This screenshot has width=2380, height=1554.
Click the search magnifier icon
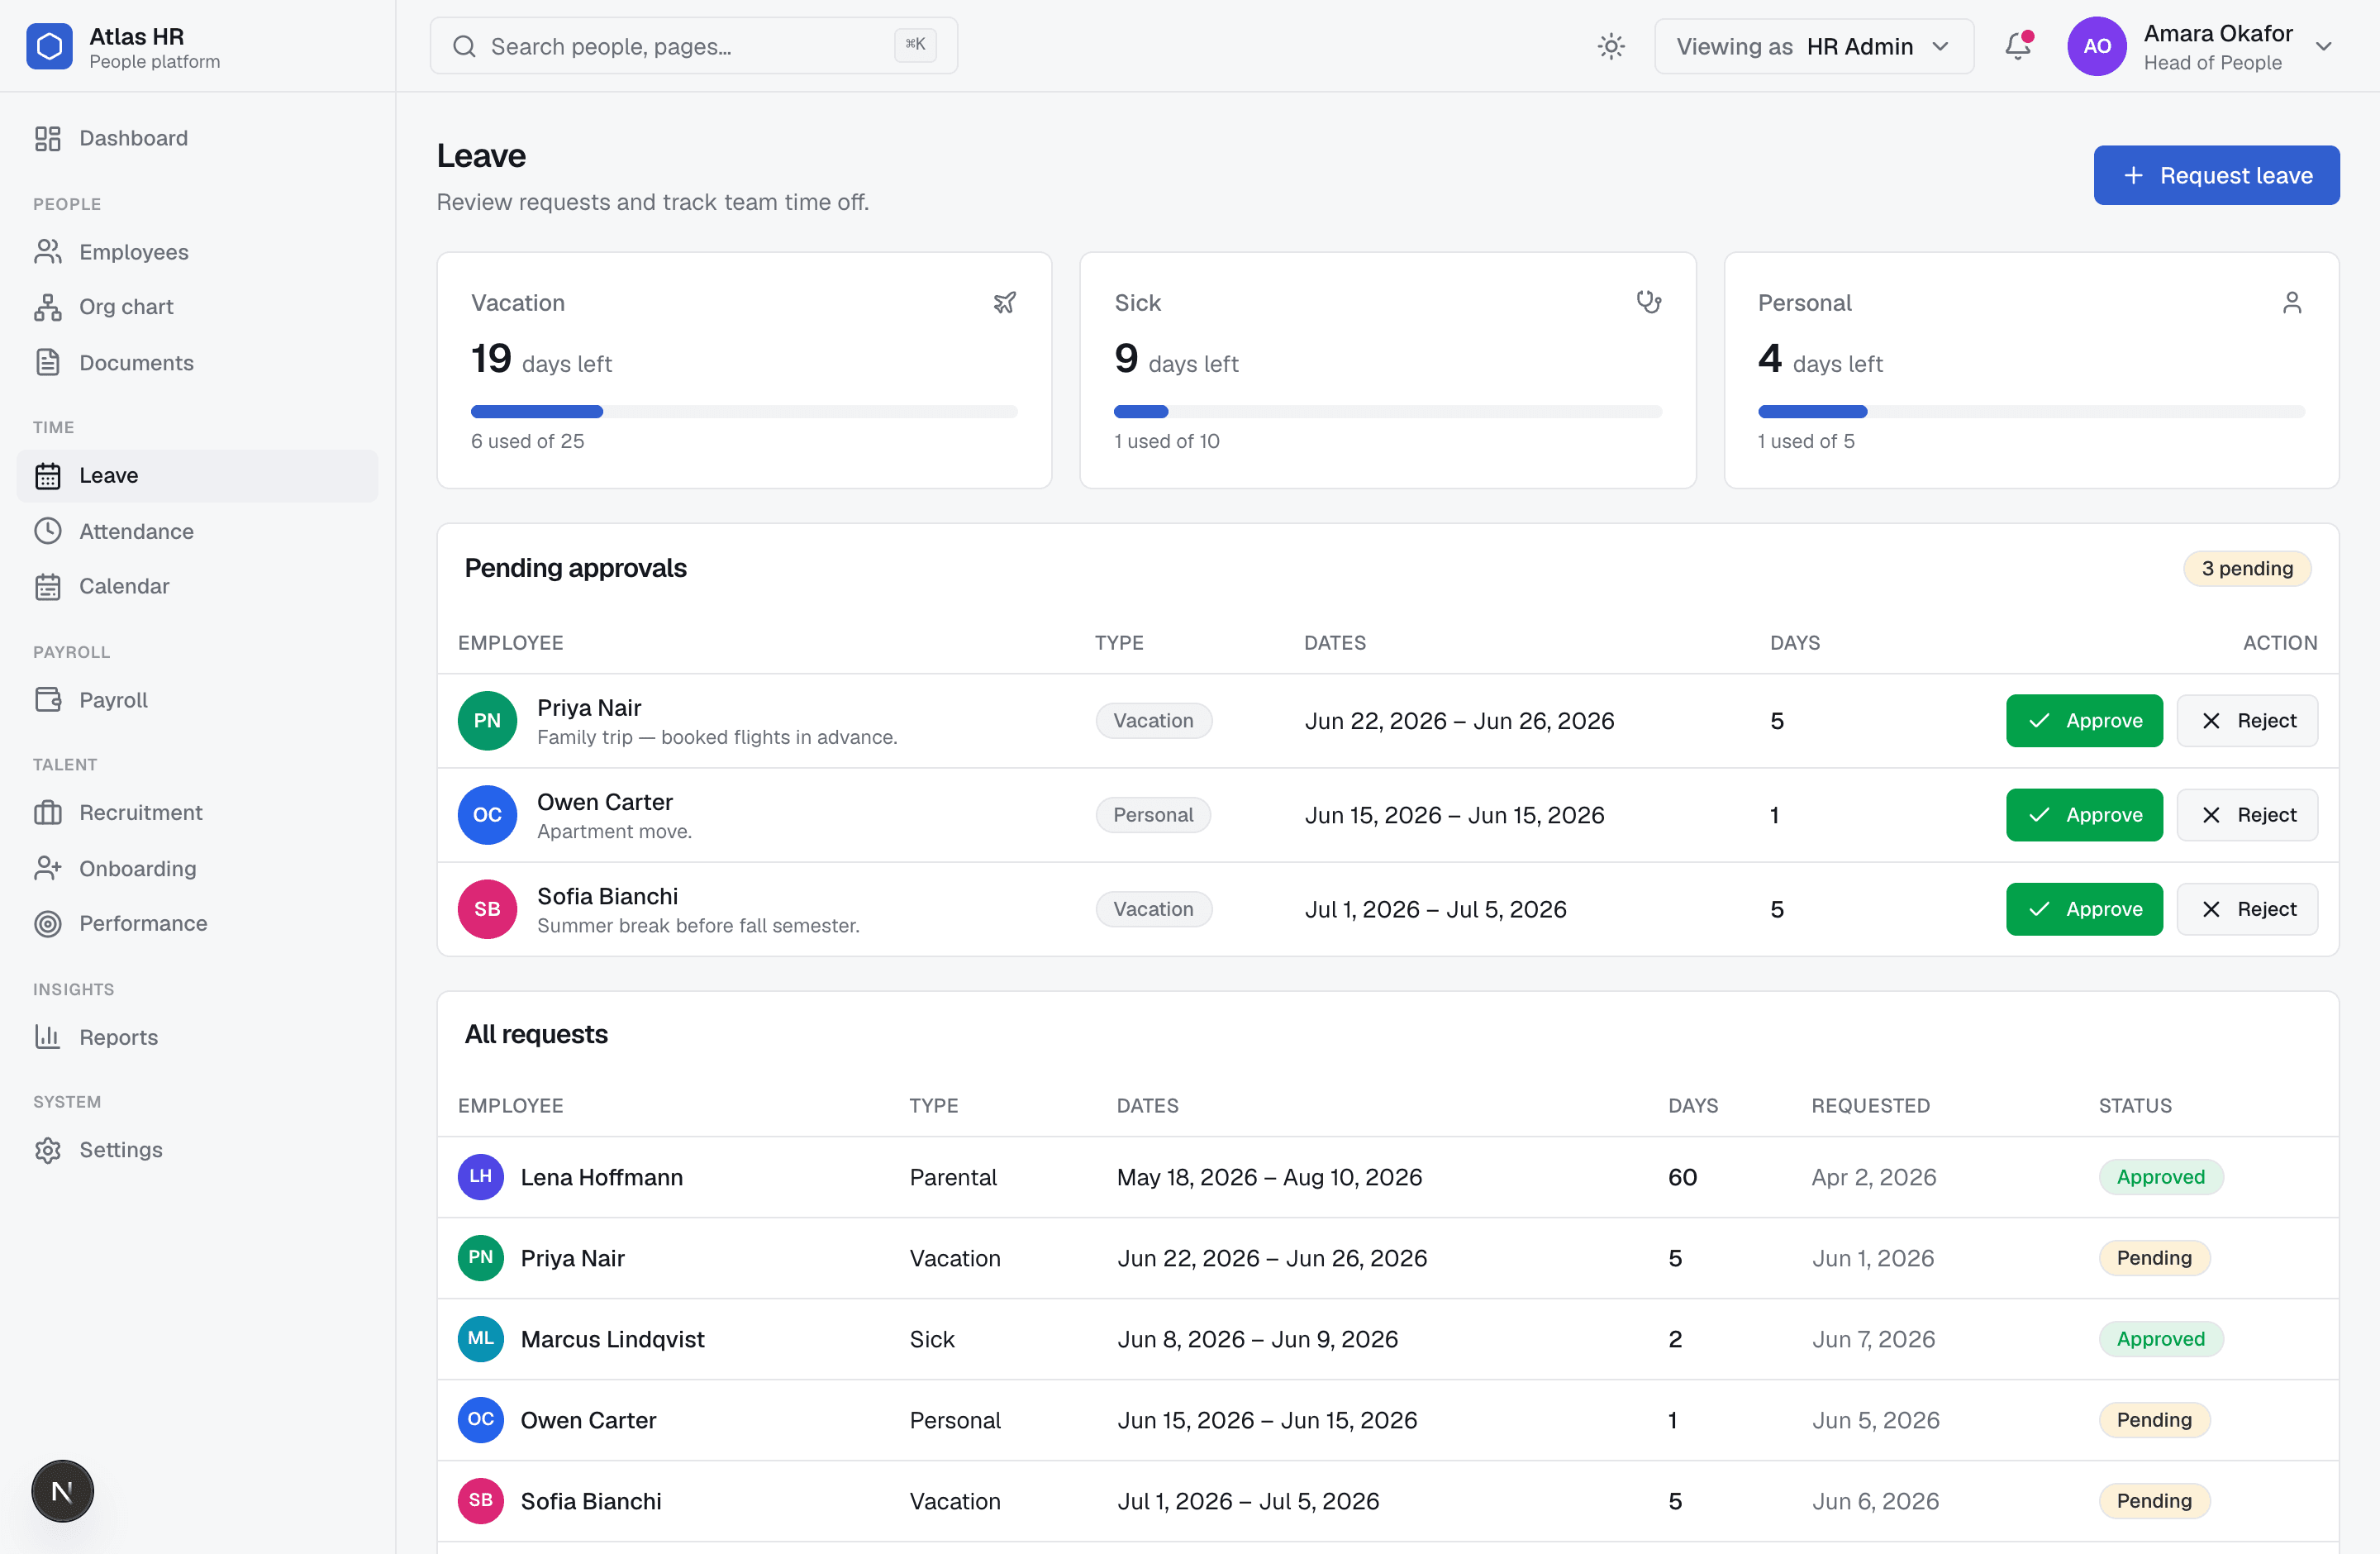pos(464,46)
